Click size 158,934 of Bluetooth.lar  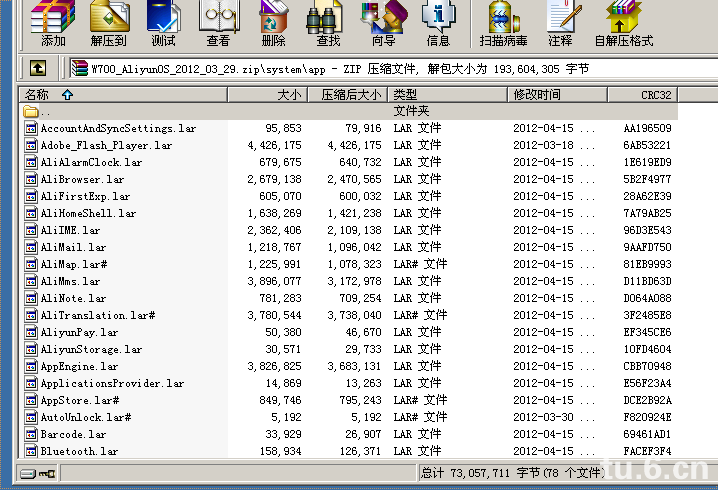click(x=281, y=451)
